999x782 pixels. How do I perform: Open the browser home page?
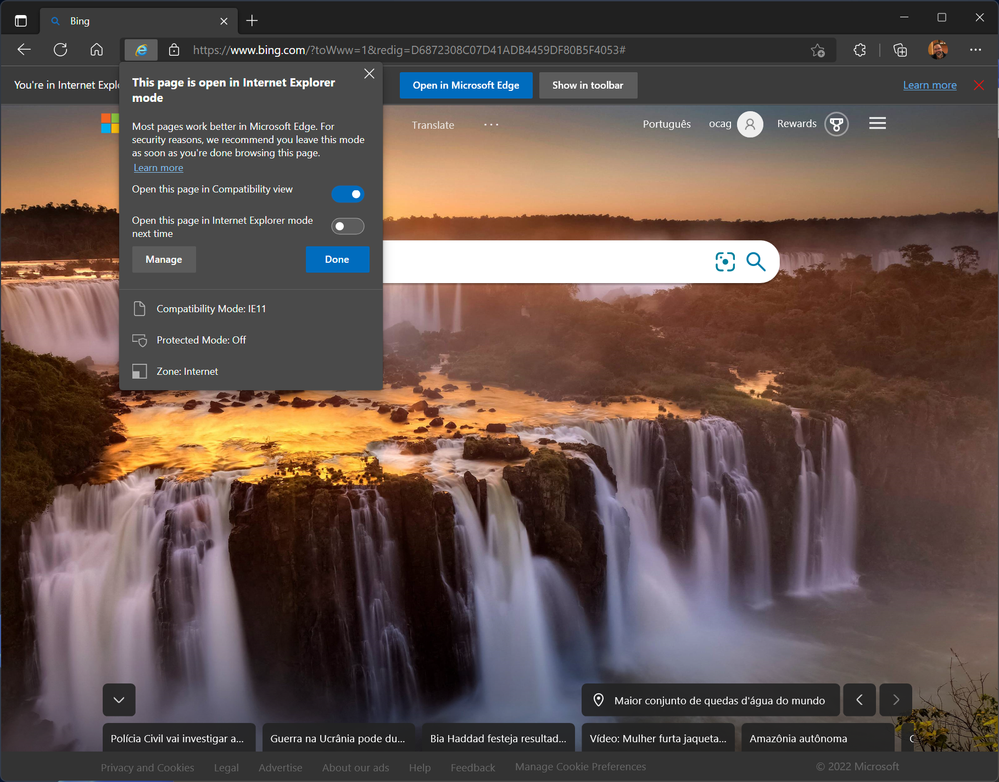click(96, 50)
